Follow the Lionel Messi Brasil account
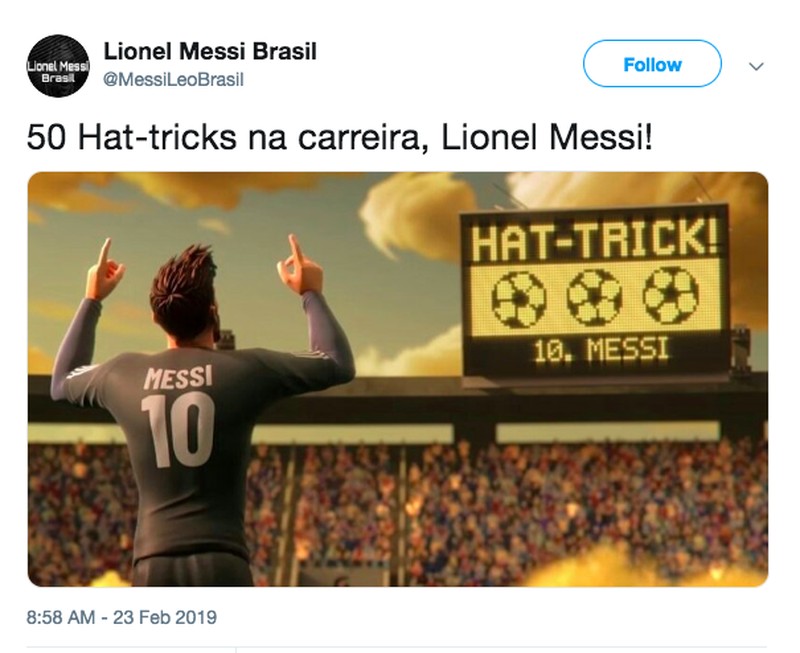Screen dimensions: 800x653 click(x=651, y=64)
